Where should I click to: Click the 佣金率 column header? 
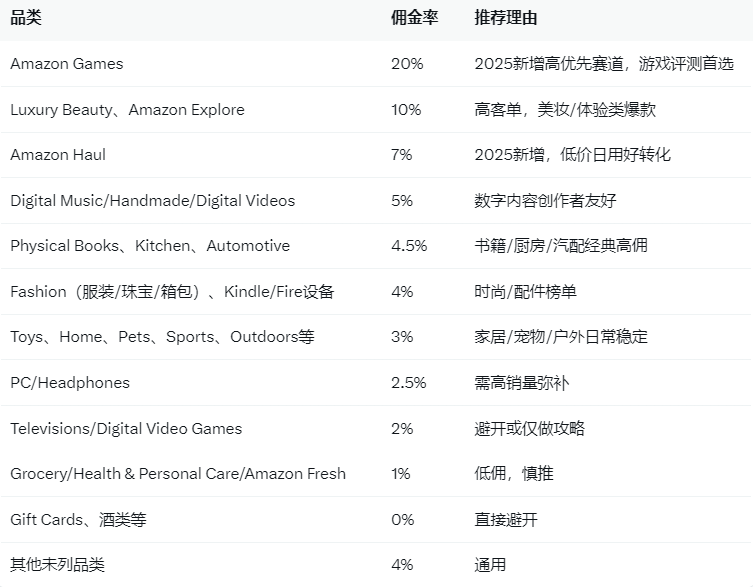click(x=411, y=18)
